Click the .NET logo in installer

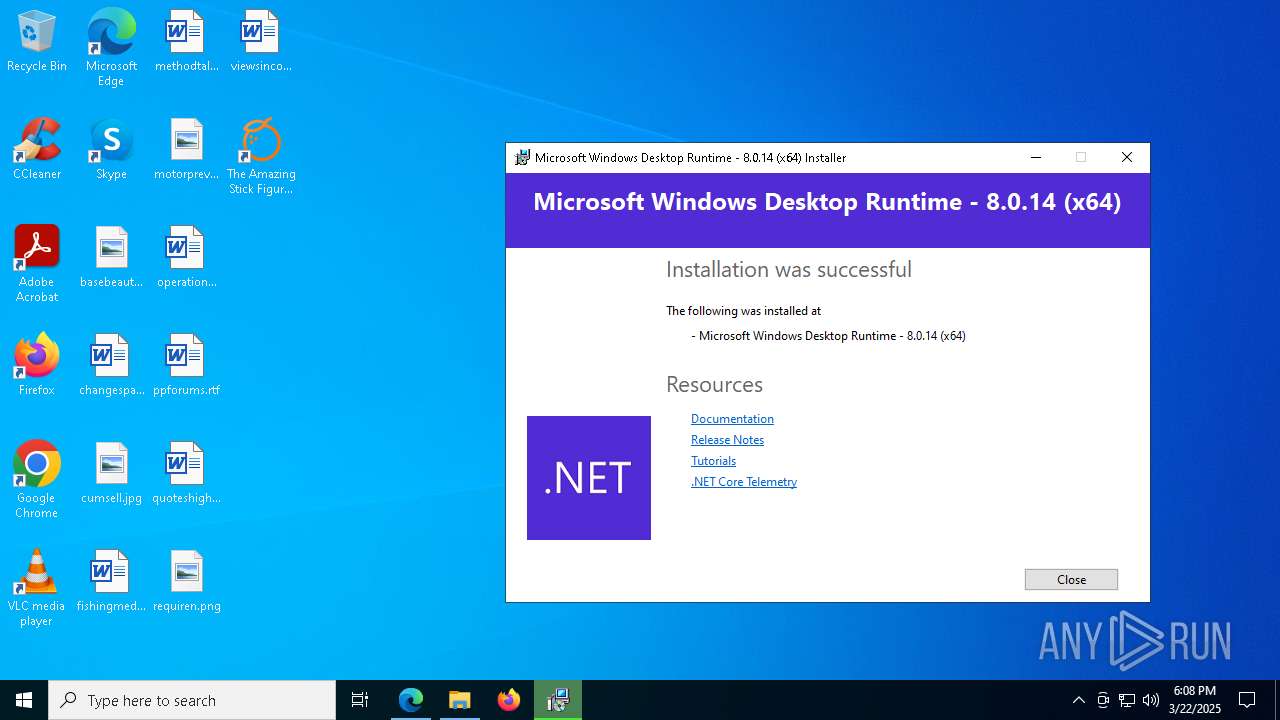point(589,478)
